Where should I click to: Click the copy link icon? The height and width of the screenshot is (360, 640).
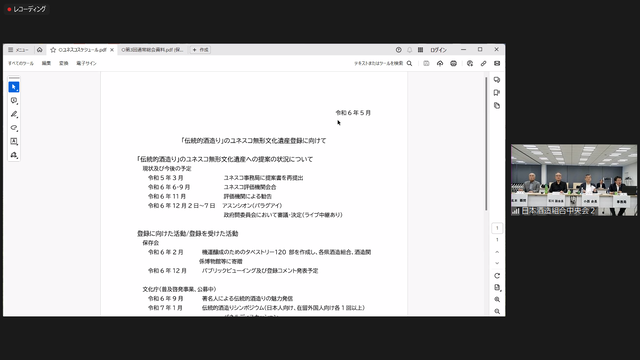click(483, 63)
